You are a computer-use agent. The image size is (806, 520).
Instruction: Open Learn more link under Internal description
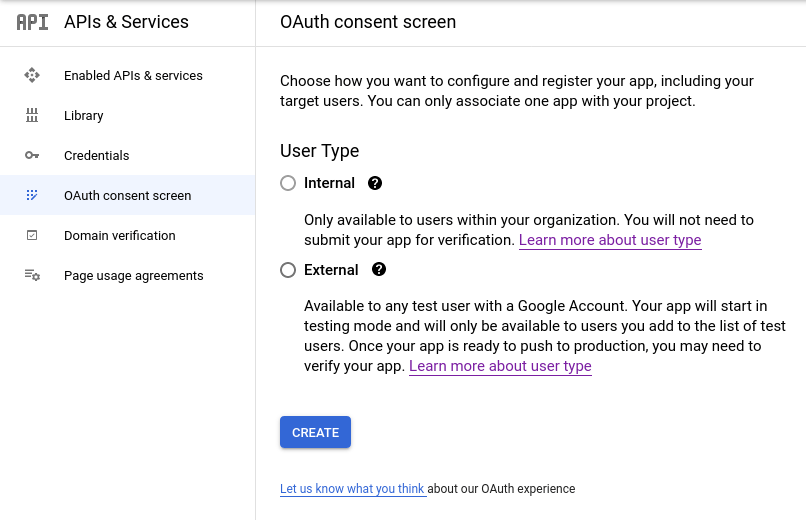pyautogui.click(x=610, y=240)
